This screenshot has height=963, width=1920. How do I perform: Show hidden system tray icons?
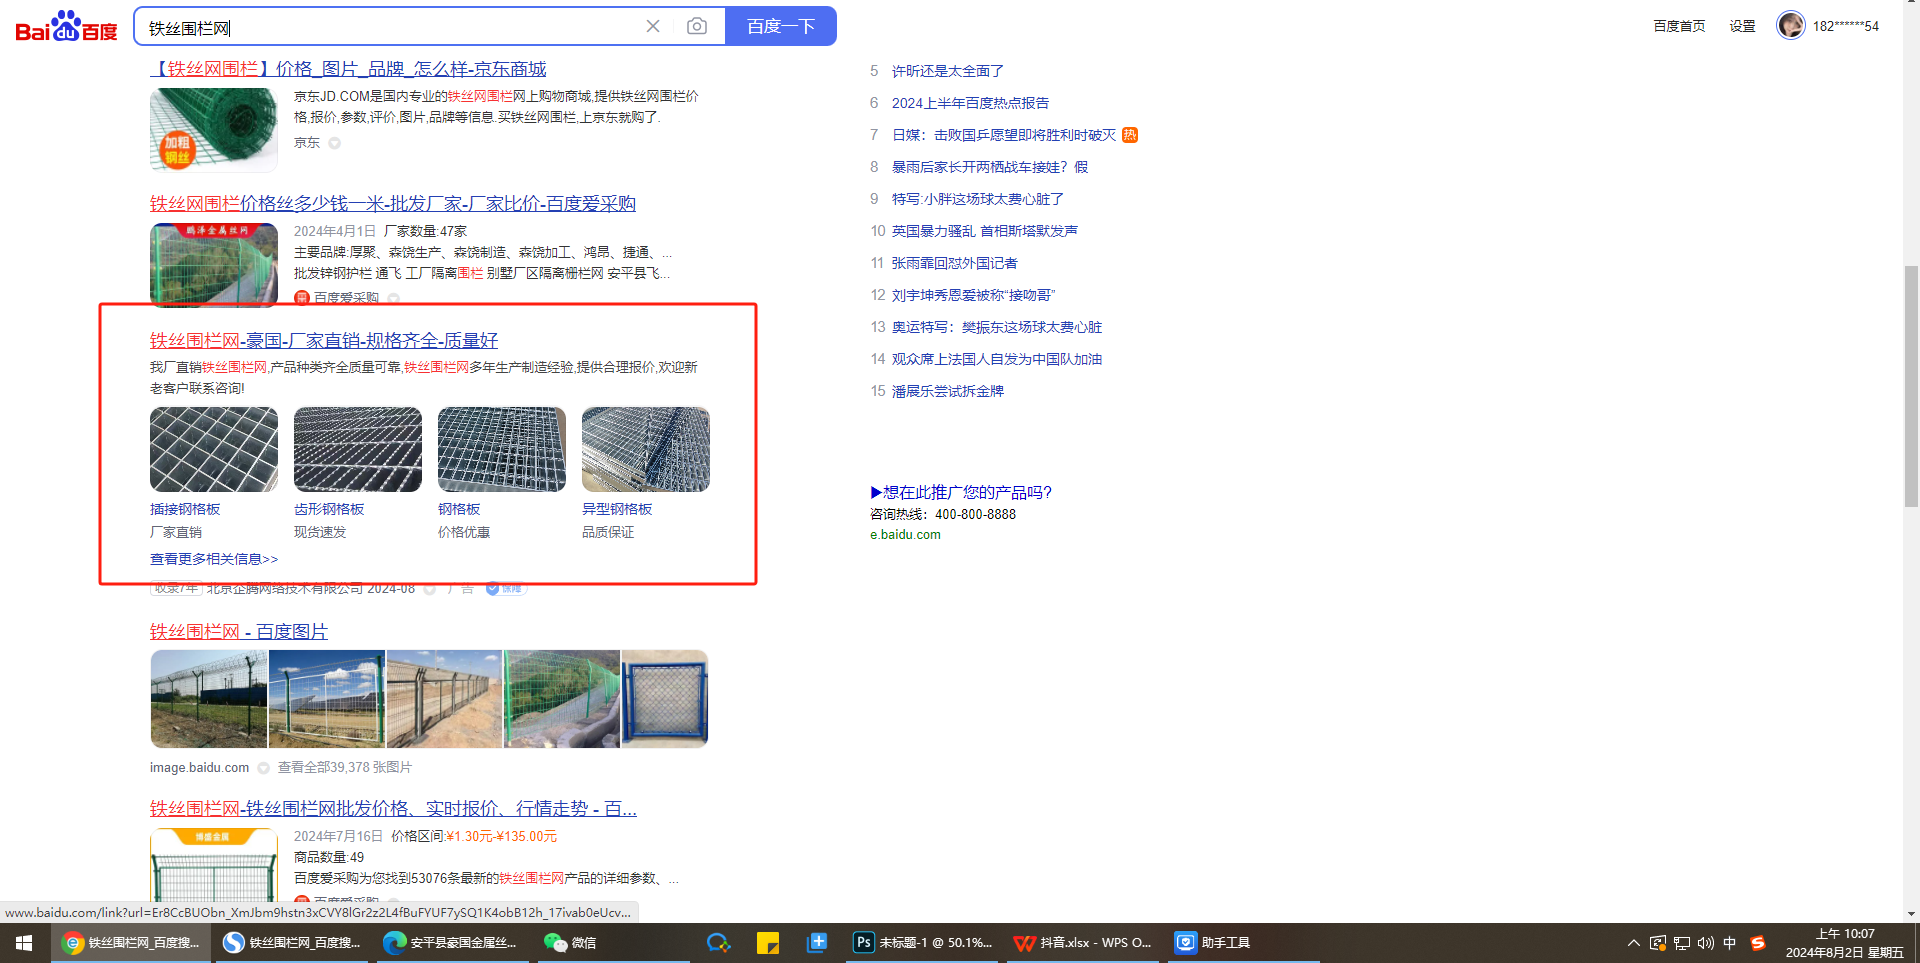point(1634,943)
